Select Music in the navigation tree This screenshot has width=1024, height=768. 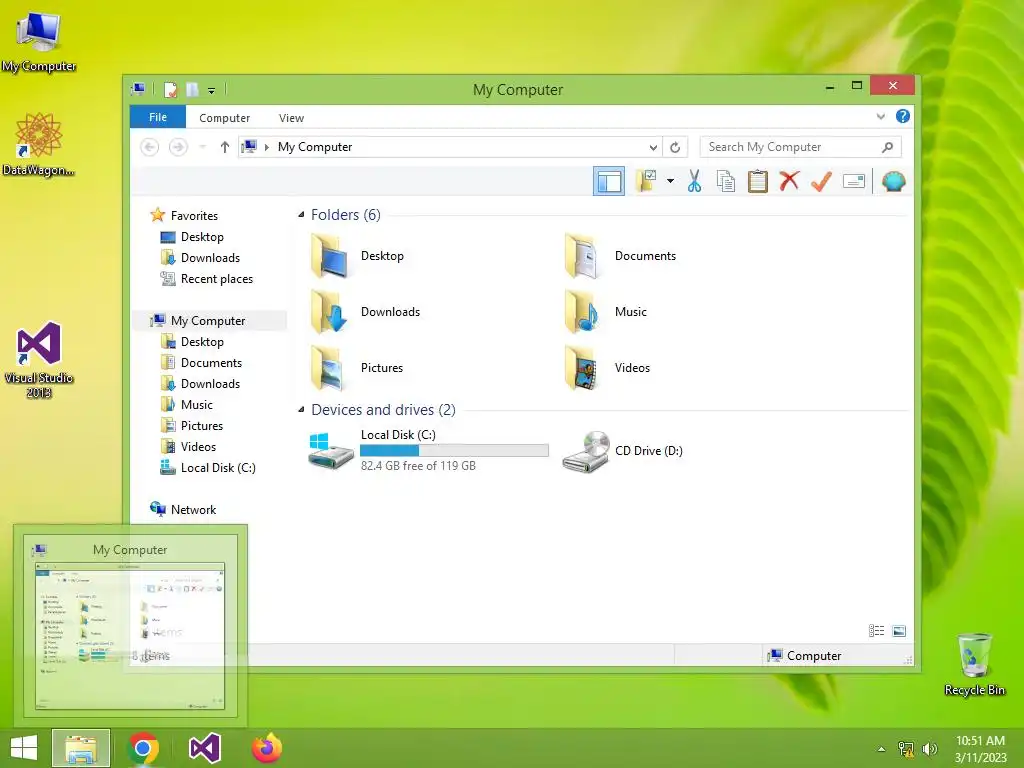(186, 404)
